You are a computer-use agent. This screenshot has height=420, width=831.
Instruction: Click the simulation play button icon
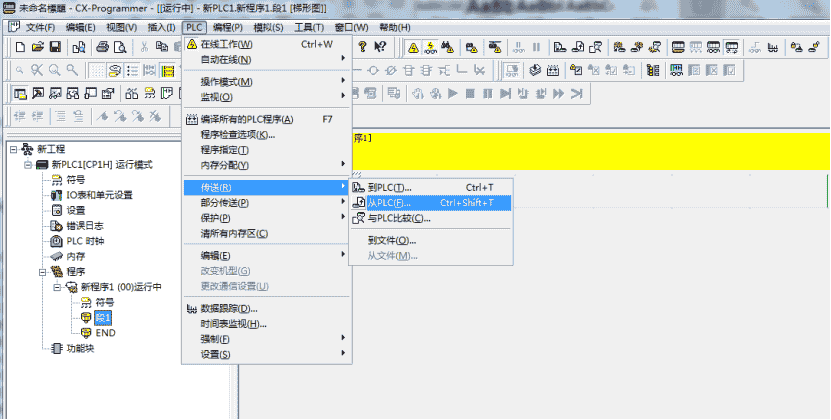pos(453,94)
